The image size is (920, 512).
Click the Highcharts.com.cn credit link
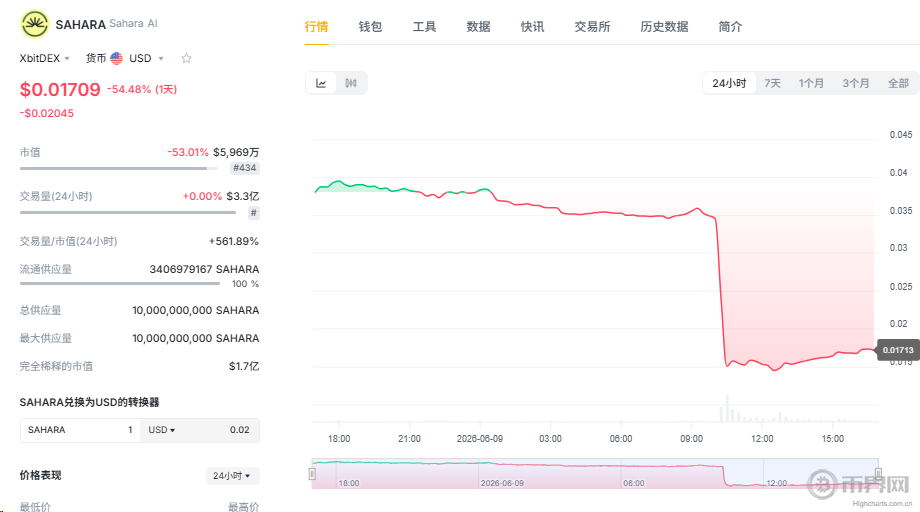(882, 504)
